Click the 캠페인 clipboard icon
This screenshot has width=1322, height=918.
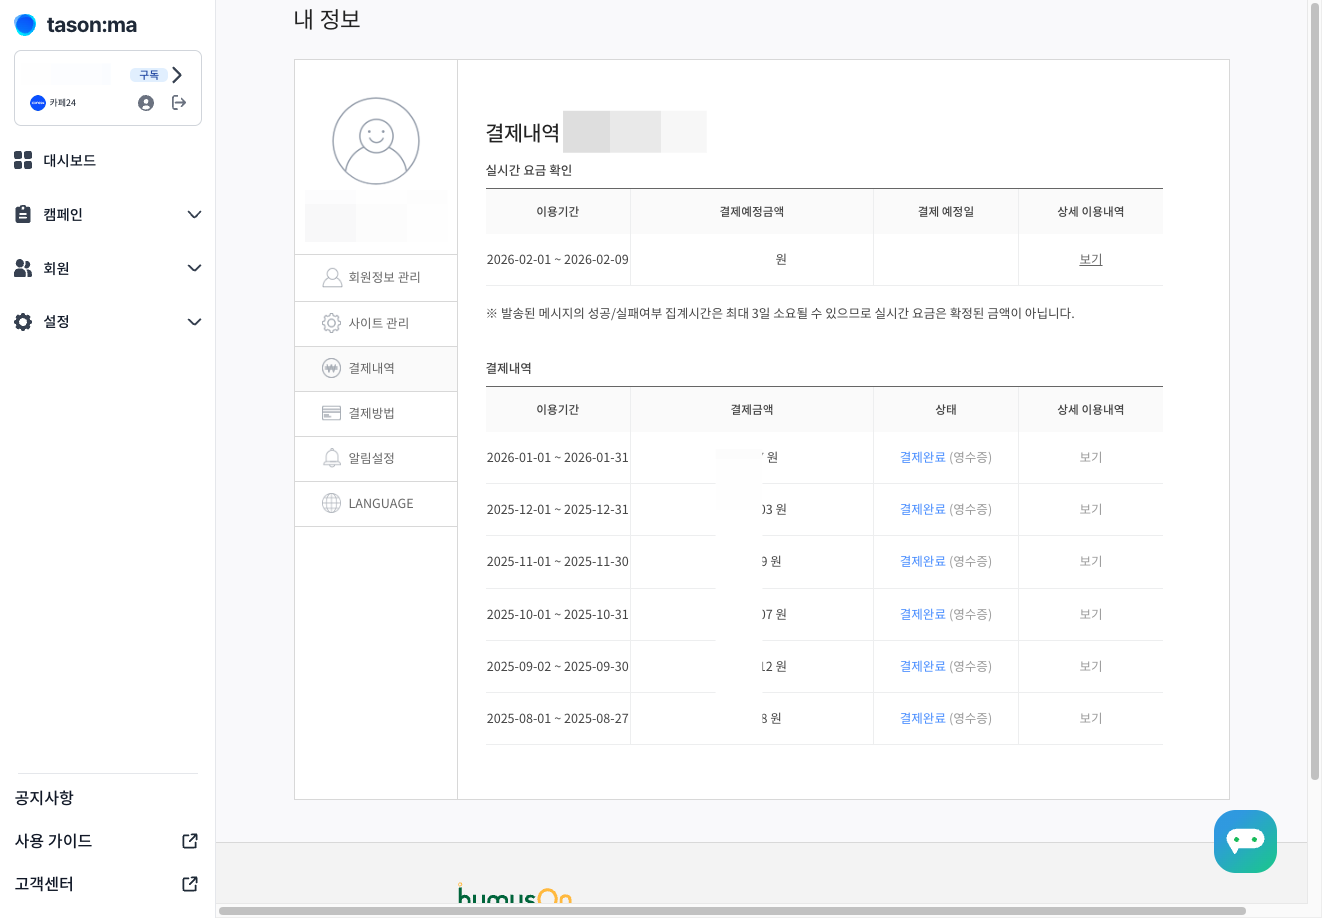pos(23,214)
